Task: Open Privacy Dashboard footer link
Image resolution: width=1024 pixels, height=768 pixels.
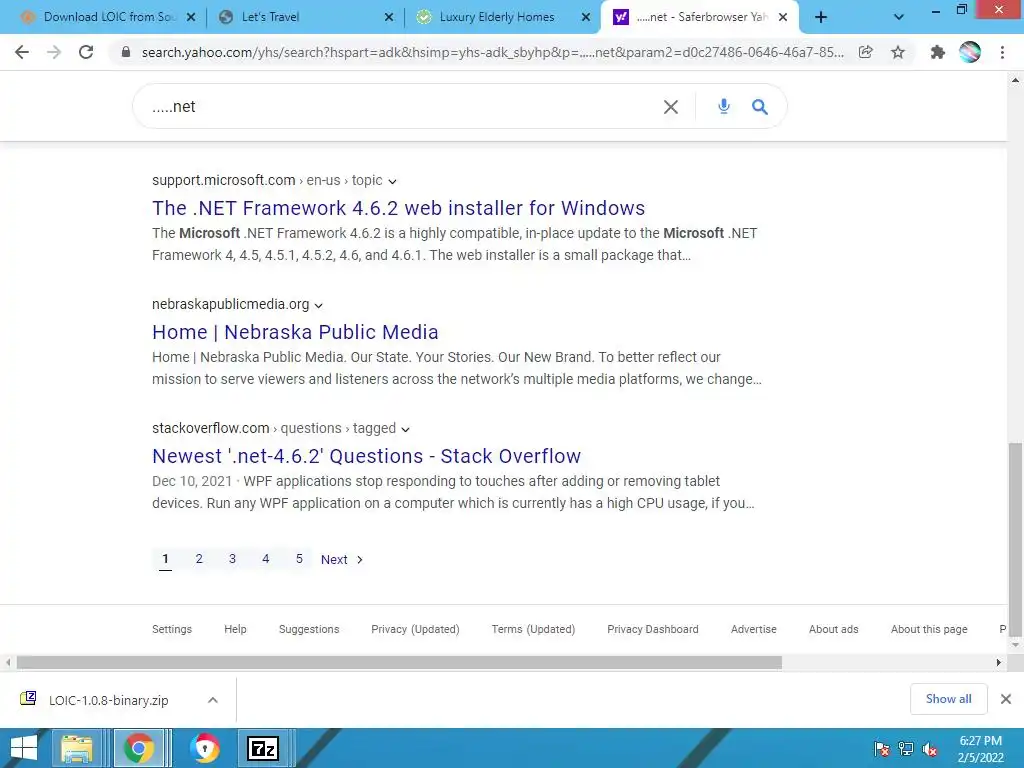Action: coord(653,629)
